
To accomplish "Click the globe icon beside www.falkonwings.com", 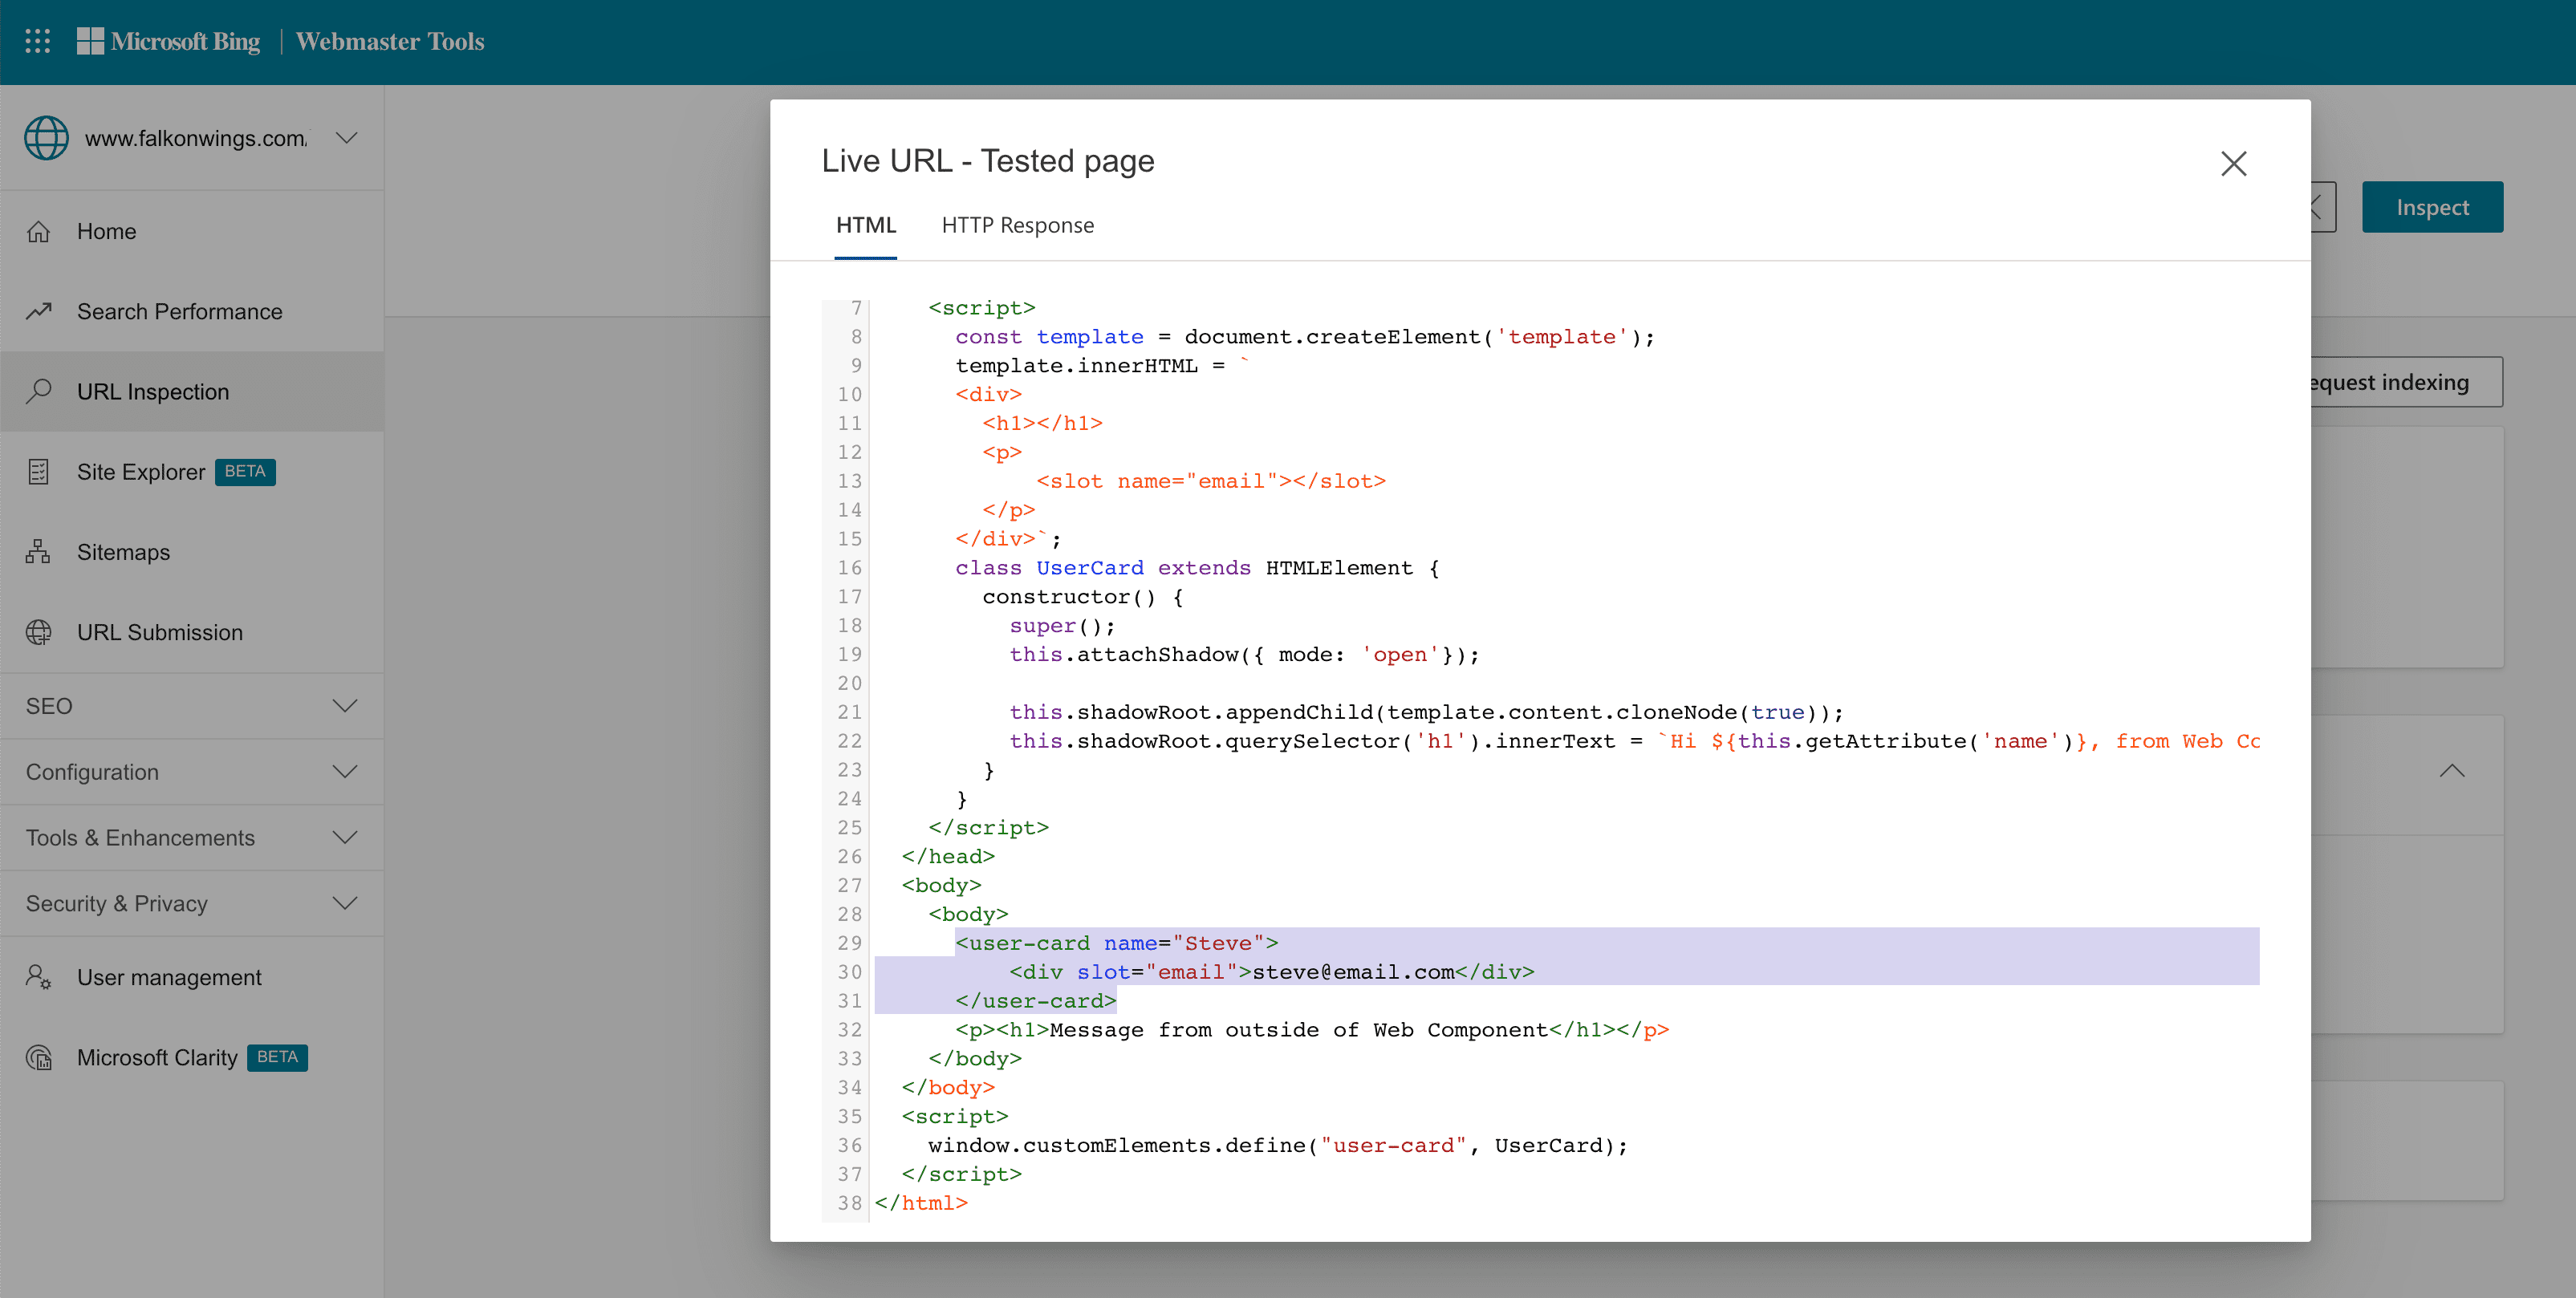I will [46, 138].
